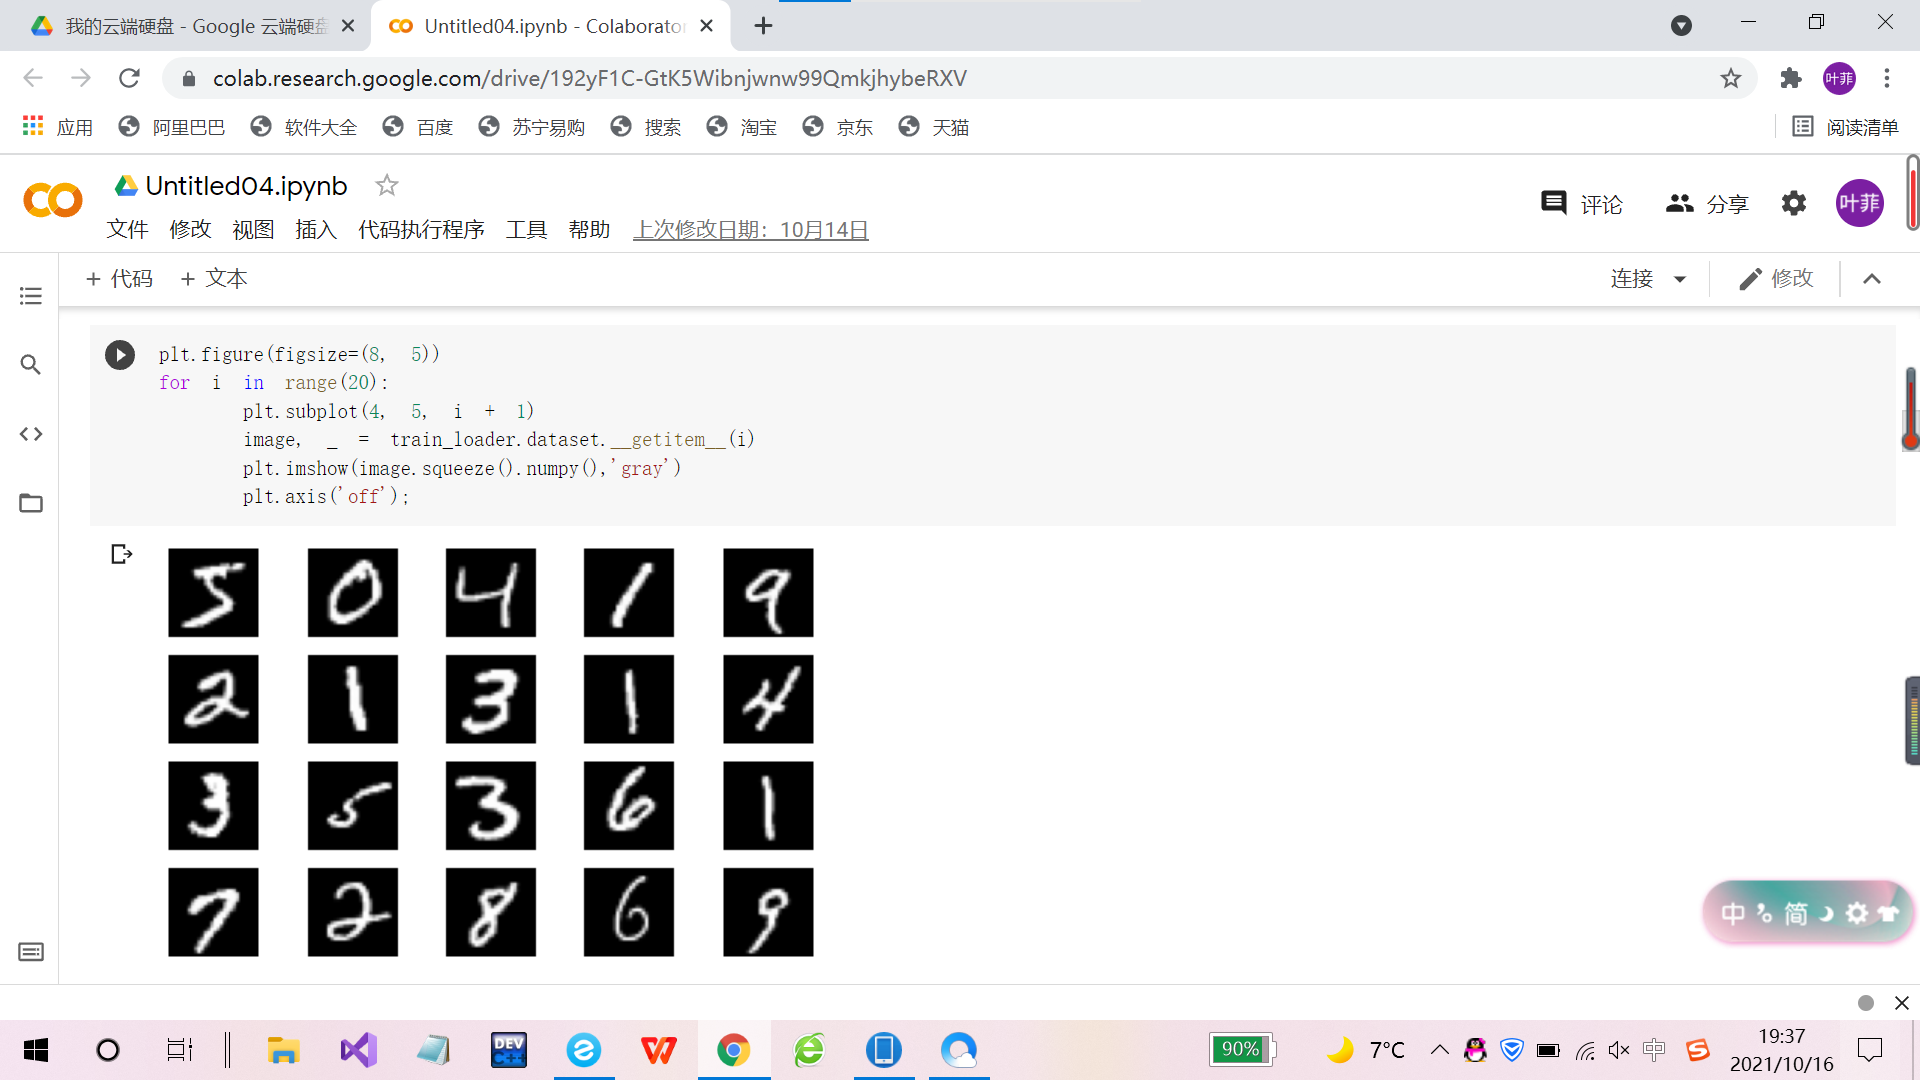Star the Untitled04.ipynb notebook
1920x1080 pixels.
point(386,185)
